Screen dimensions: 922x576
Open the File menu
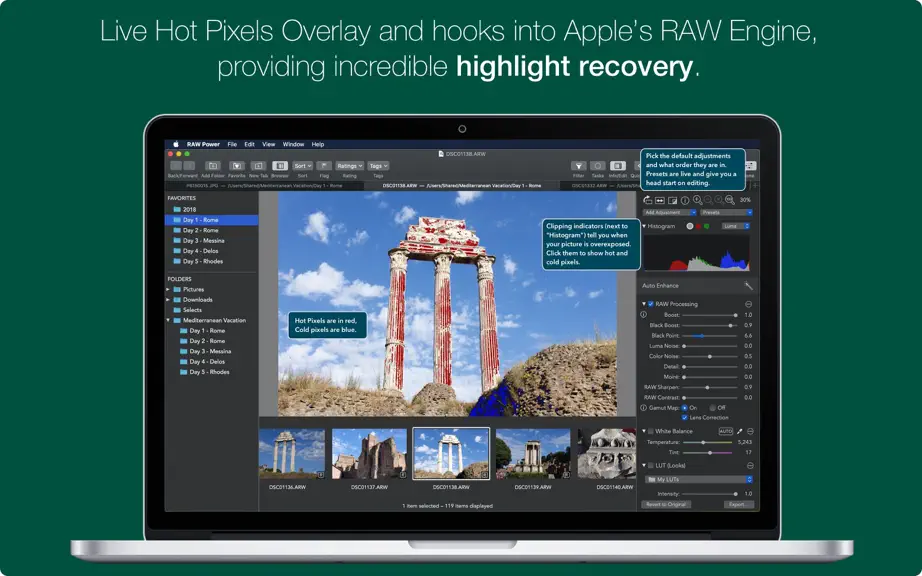[x=232, y=144]
